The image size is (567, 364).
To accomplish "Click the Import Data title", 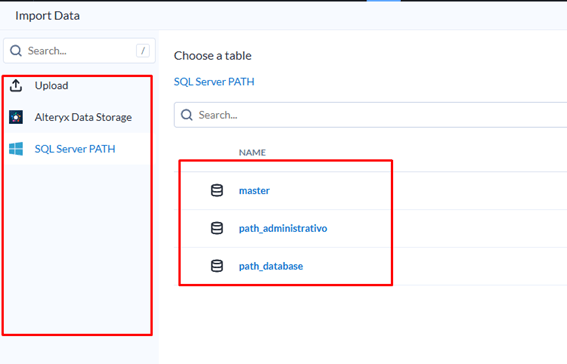I will [47, 16].
